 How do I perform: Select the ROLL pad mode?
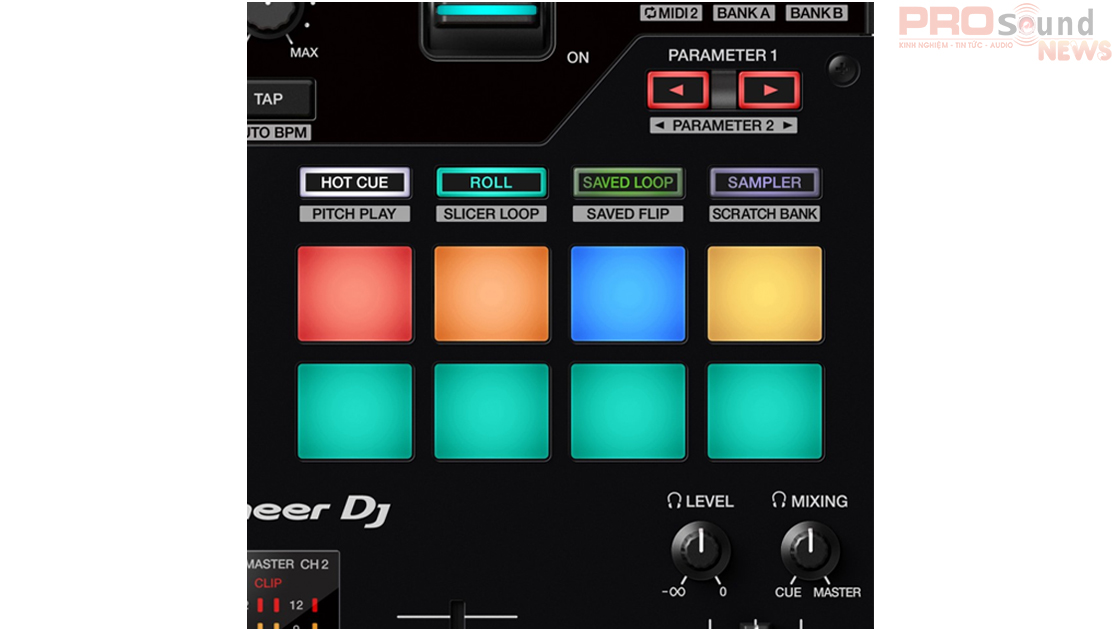pyautogui.click(x=491, y=182)
